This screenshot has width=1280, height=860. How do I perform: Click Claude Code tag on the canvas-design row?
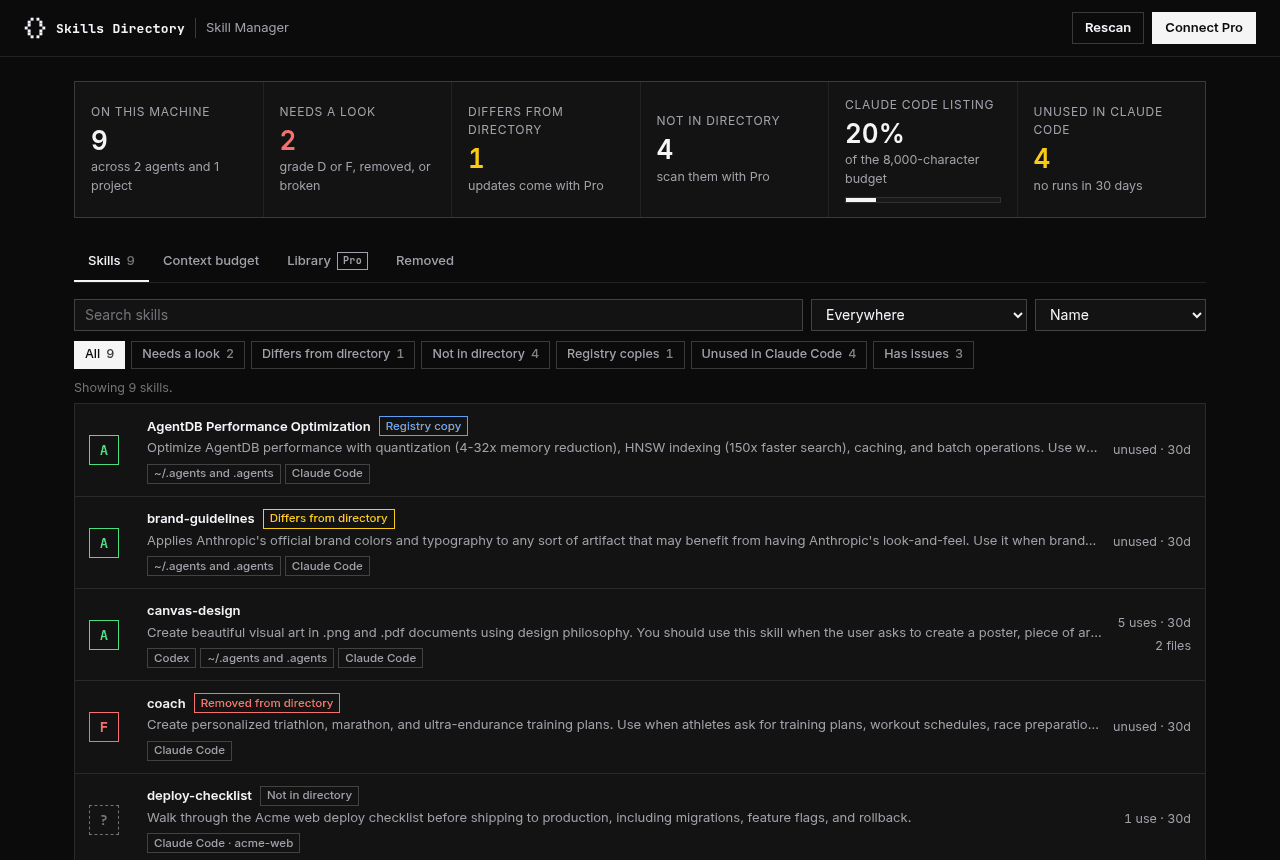[380, 658]
